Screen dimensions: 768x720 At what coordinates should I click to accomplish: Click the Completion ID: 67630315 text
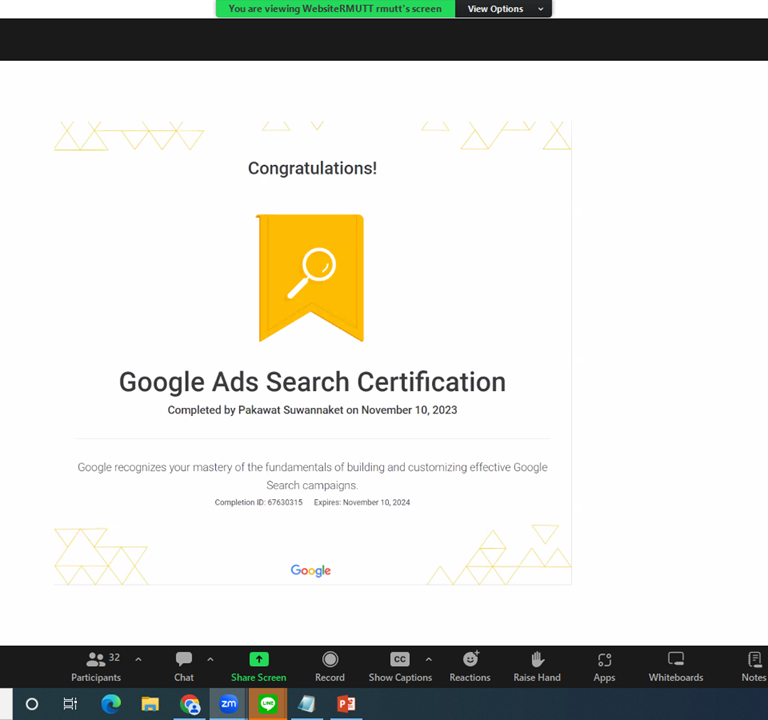click(x=259, y=503)
